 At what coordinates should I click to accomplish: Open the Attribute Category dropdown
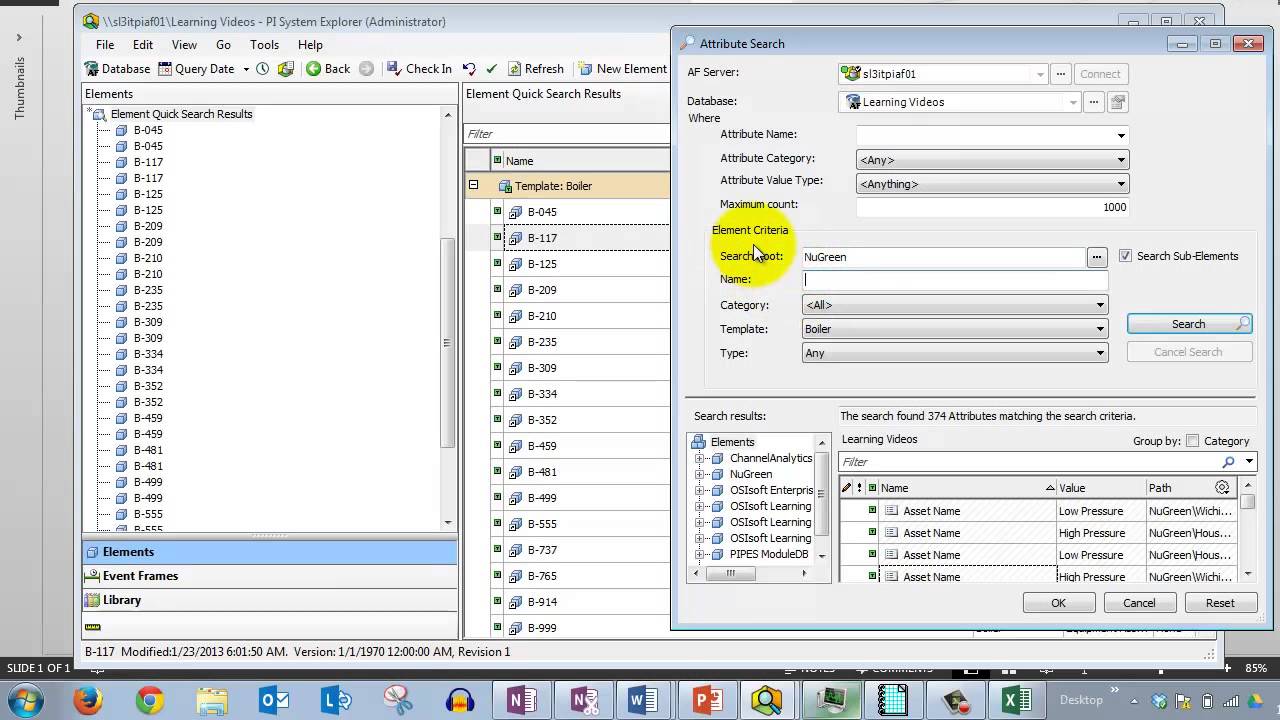1121,159
